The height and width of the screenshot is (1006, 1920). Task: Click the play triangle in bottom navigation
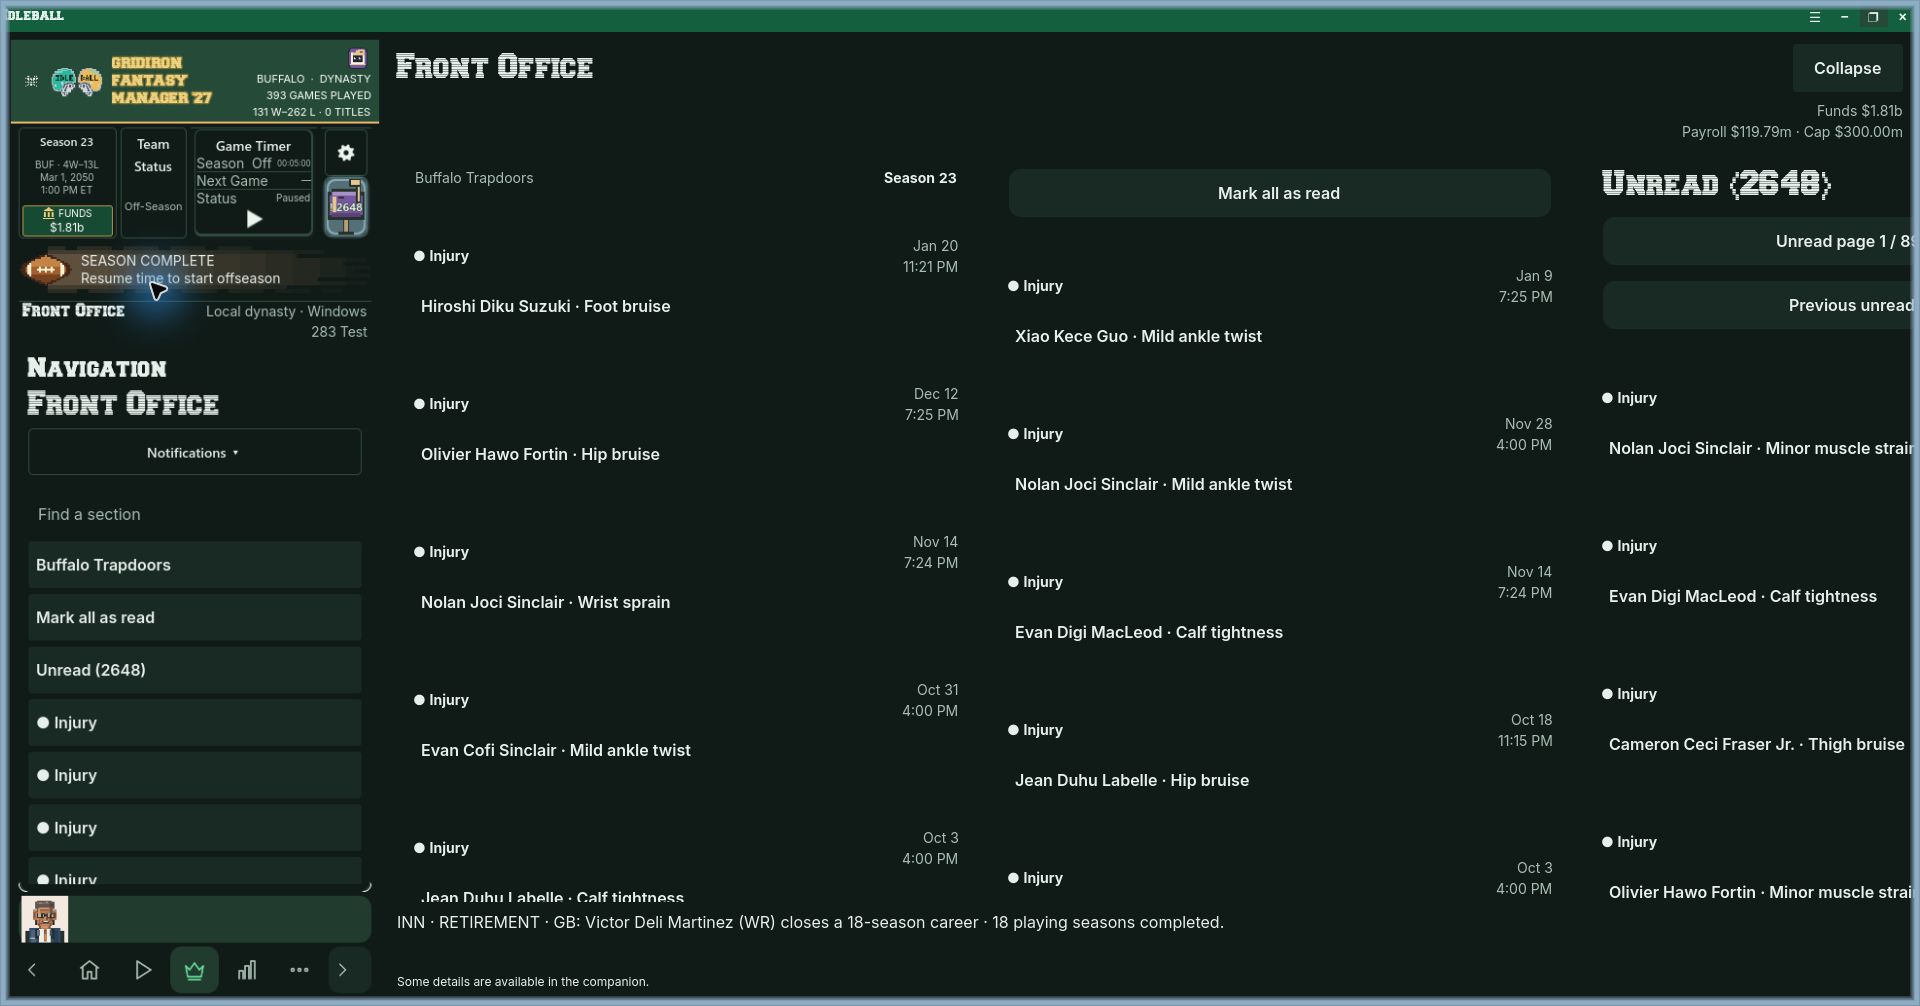tap(142, 970)
